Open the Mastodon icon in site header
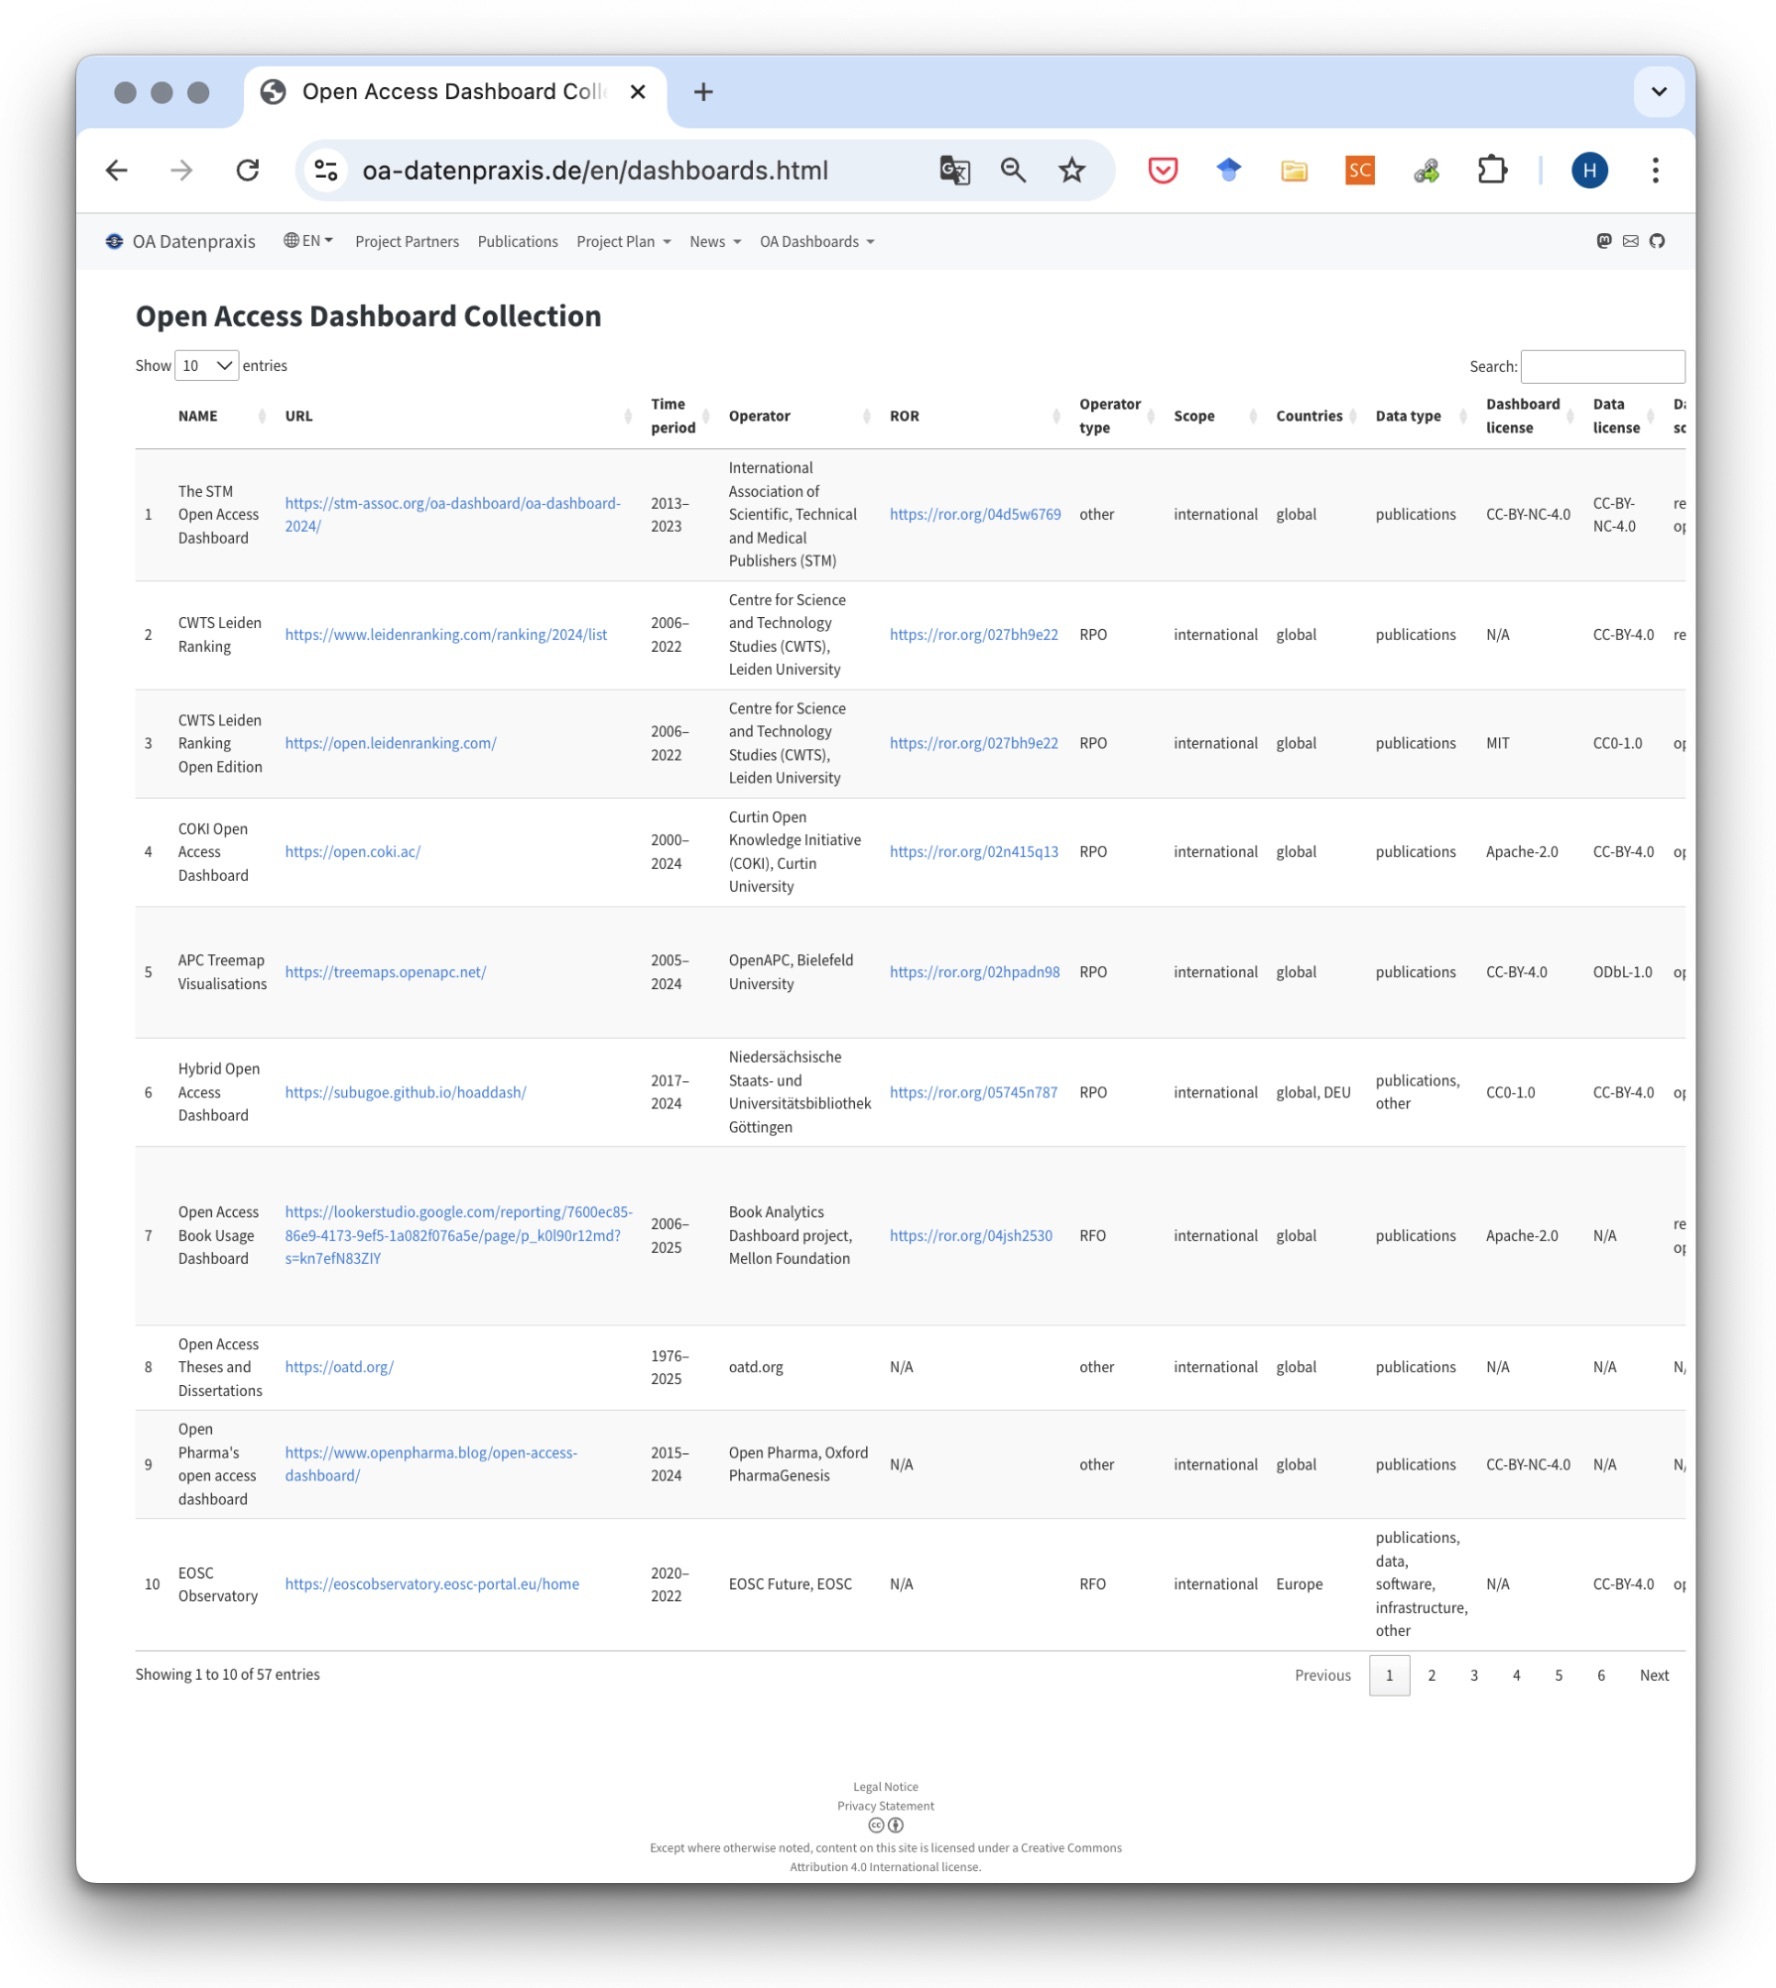 pyautogui.click(x=1603, y=241)
